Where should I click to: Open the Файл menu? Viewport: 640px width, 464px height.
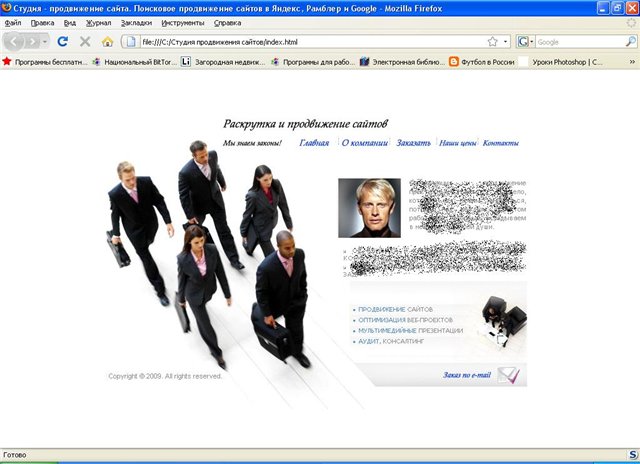(13, 23)
